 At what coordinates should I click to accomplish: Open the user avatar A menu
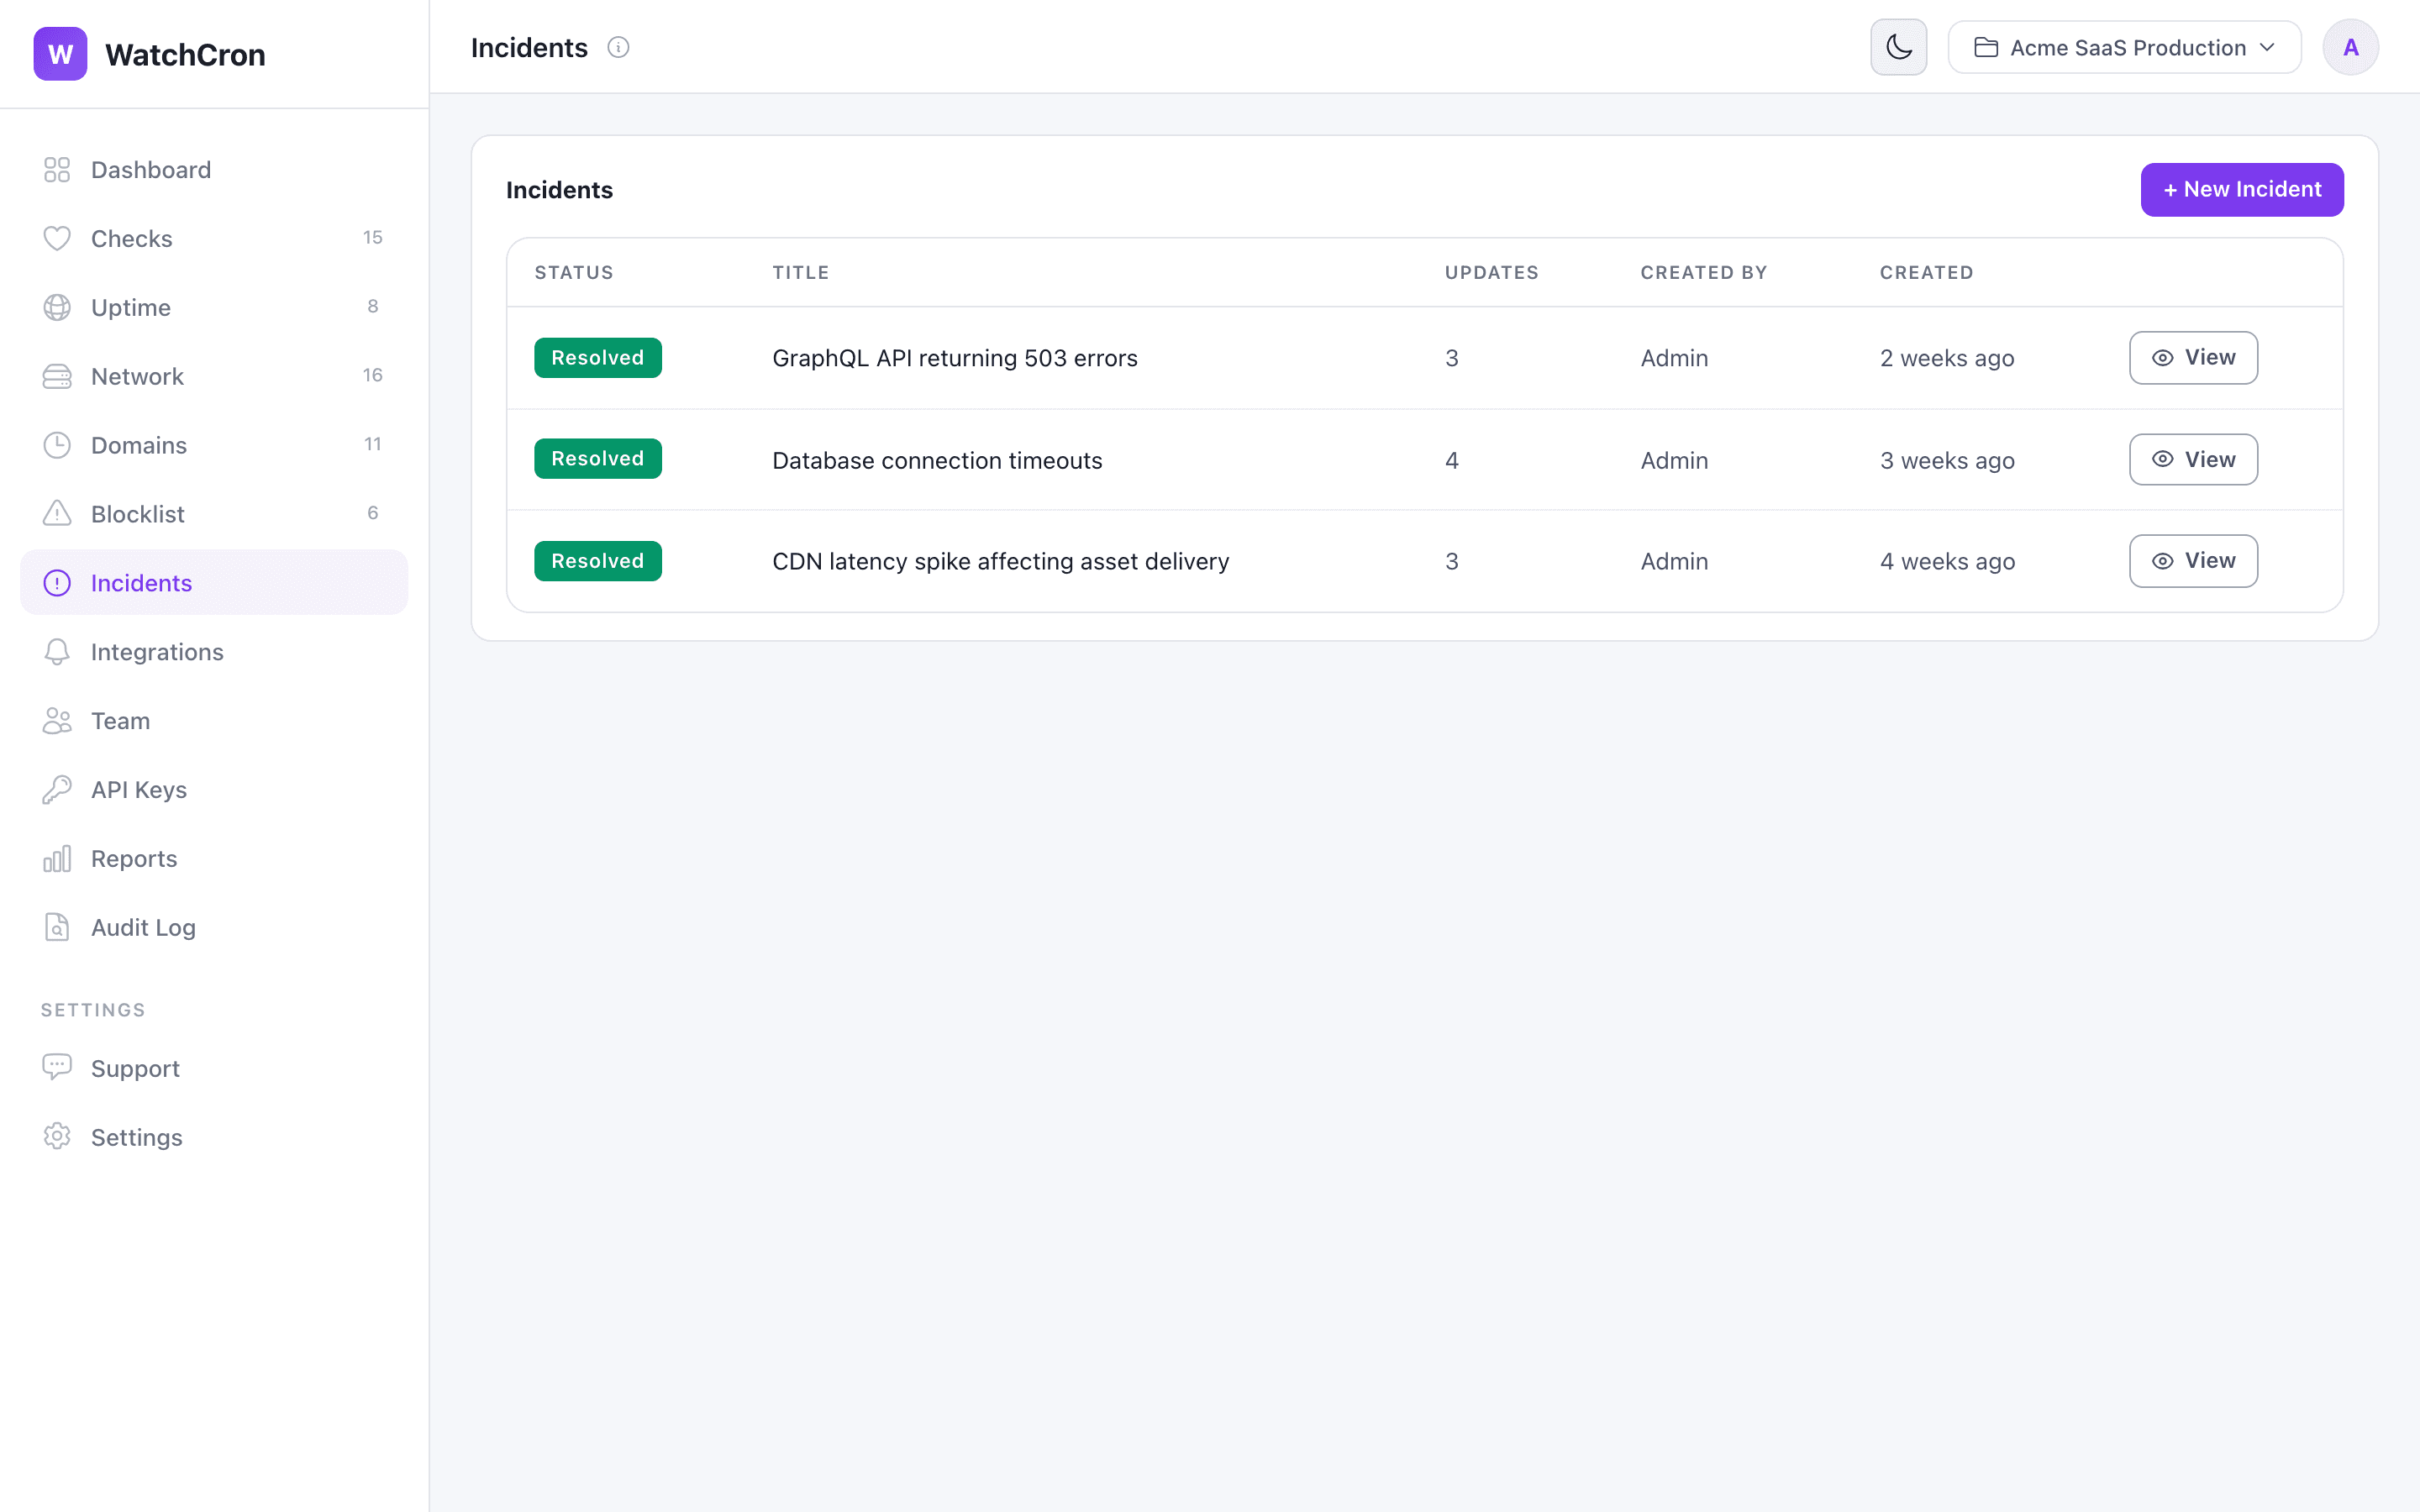tap(2350, 48)
